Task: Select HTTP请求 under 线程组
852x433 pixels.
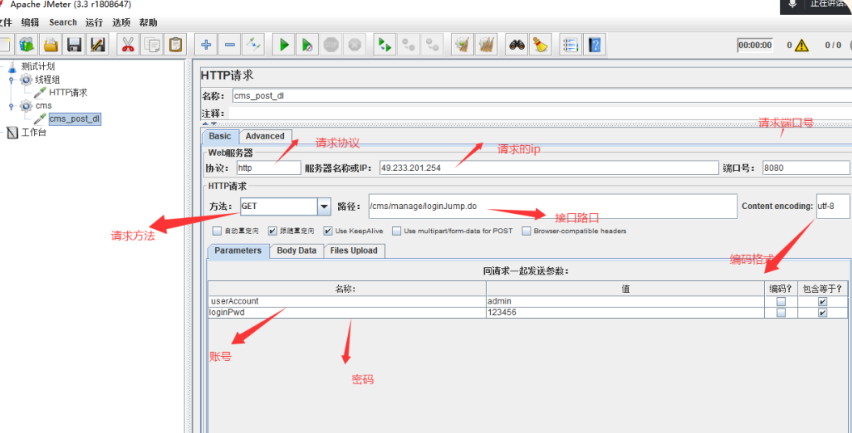Action: tap(68, 92)
